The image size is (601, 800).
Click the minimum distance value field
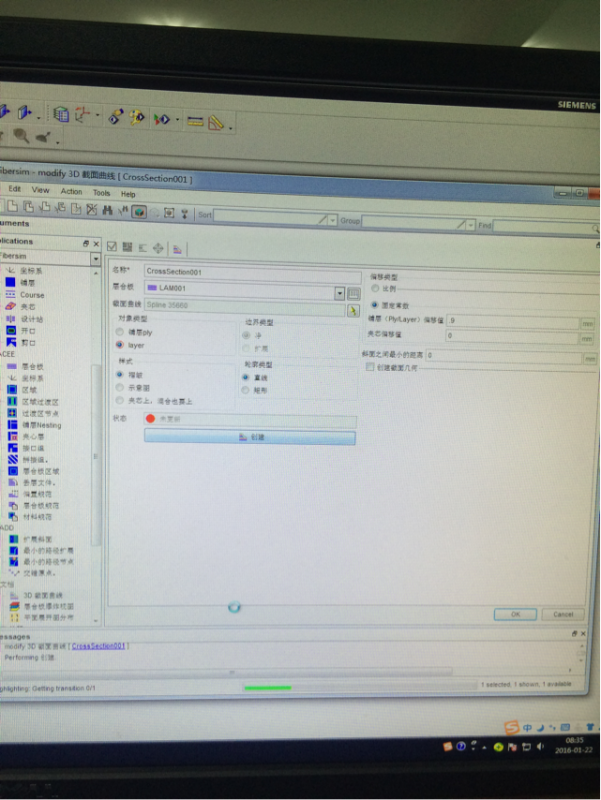(504, 356)
